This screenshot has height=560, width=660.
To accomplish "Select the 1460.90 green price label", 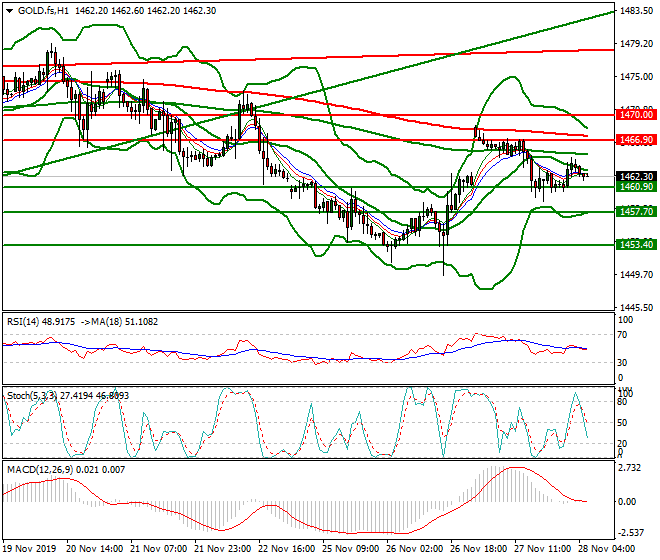I will (x=636, y=187).
